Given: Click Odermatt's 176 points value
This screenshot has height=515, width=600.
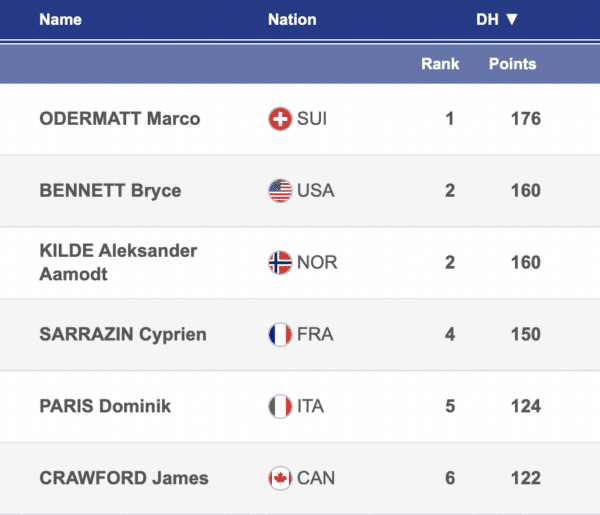Looking at the screenshot, I should pyautogui.click(x=525, y=119).
